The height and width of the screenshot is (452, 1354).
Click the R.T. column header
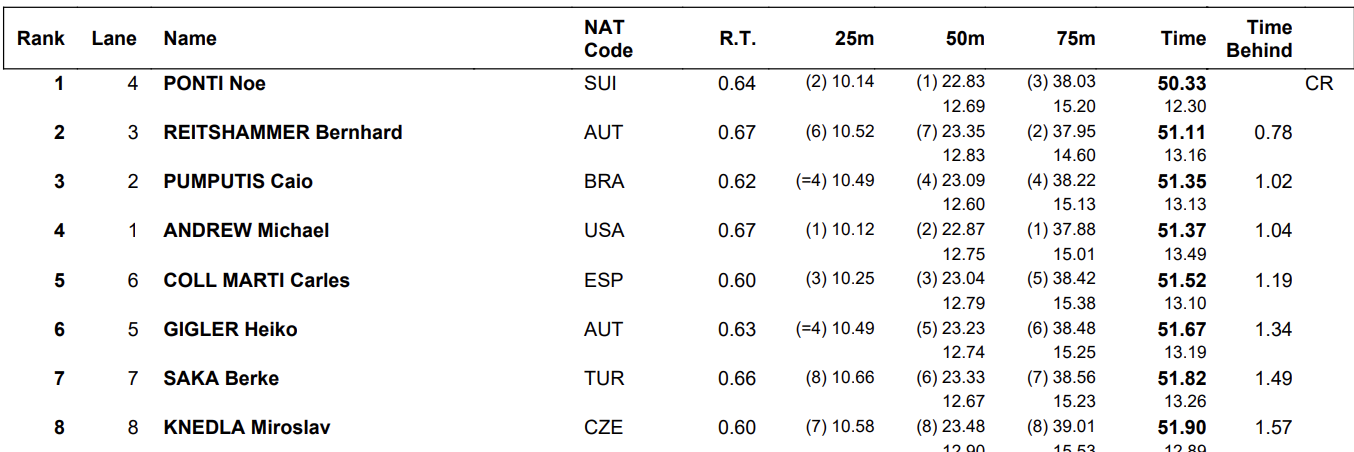pyautogui.click(x=737, y=39)
